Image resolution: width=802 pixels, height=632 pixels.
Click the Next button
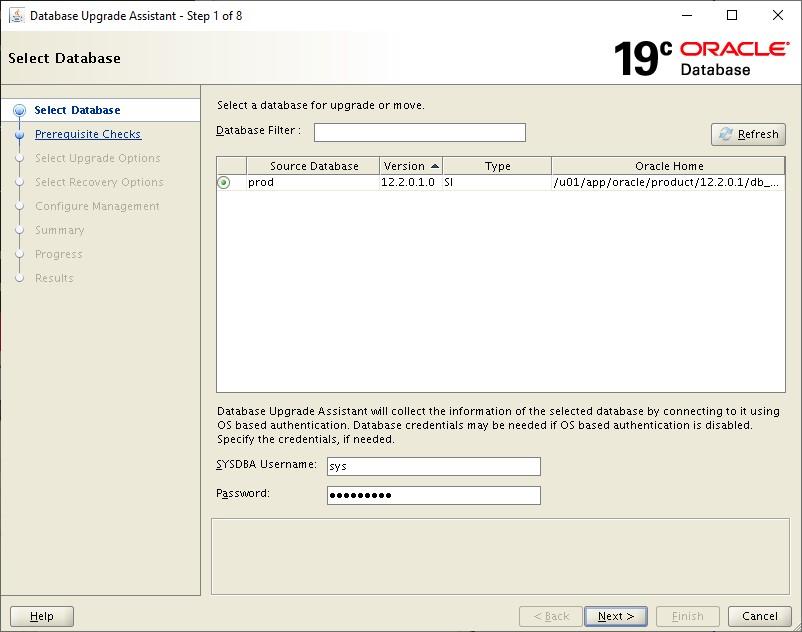[615, 616]
